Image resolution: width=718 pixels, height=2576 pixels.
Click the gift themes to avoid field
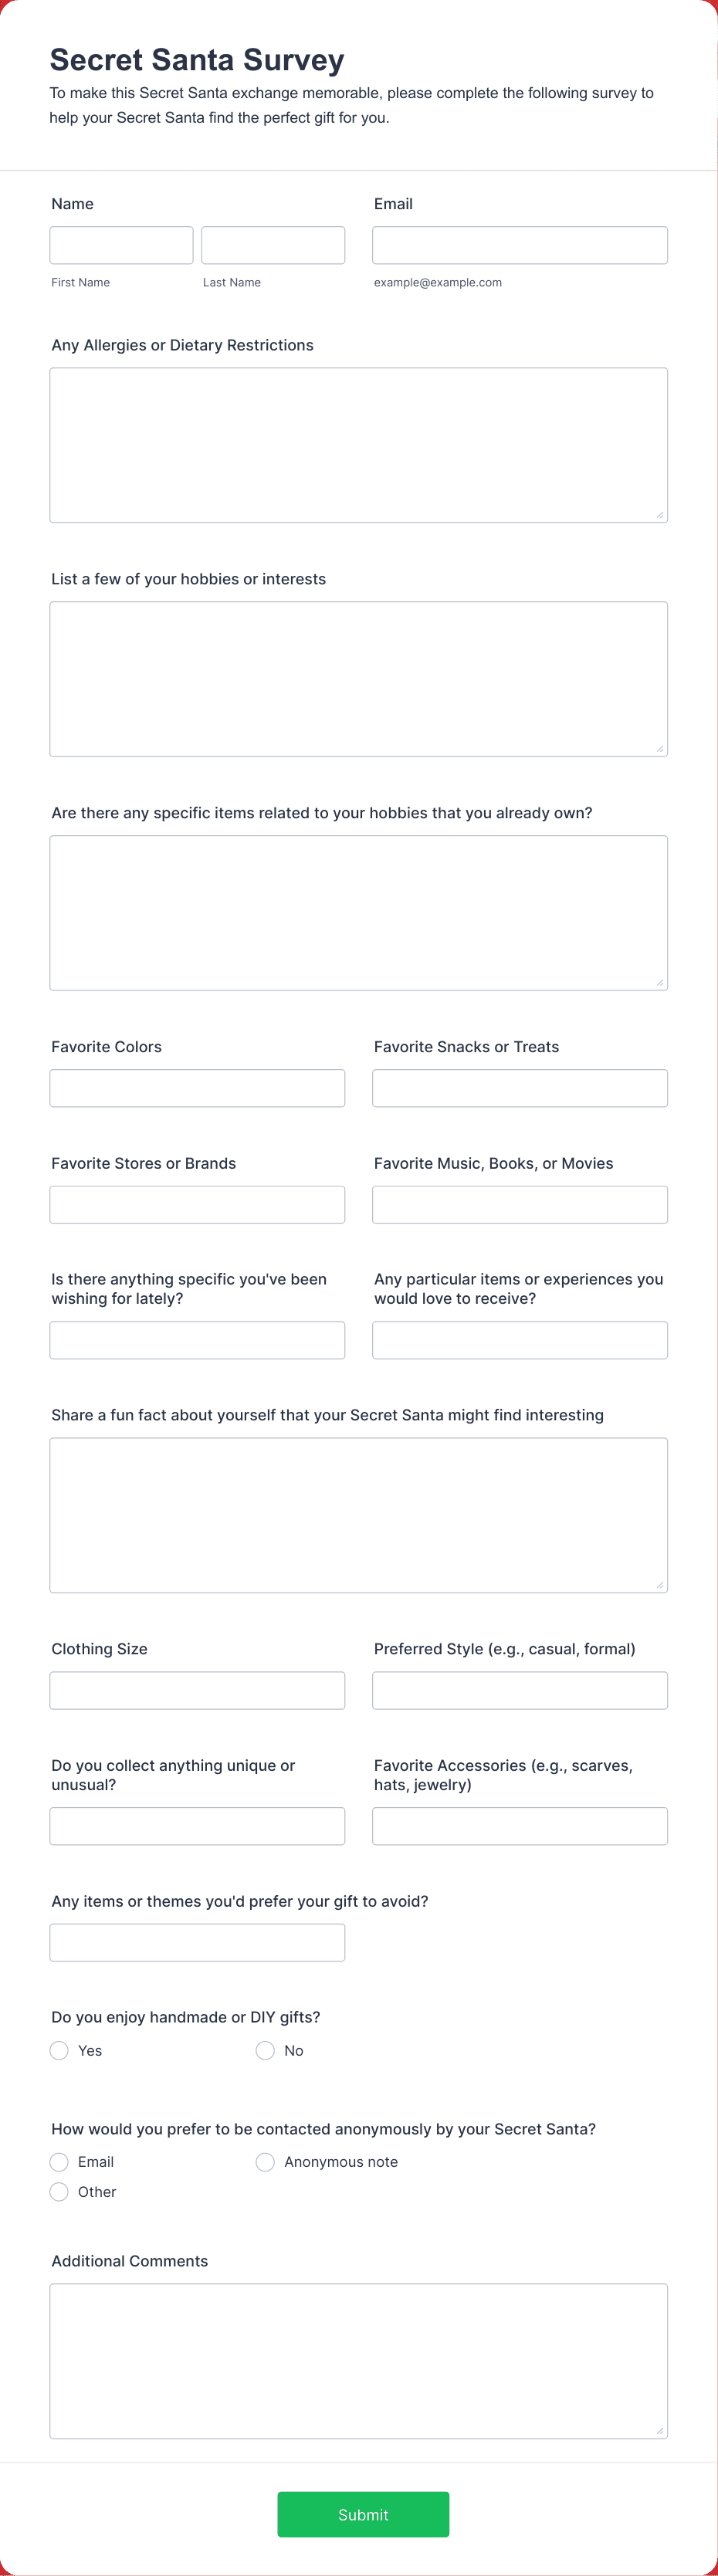(x=197, y=1942)
